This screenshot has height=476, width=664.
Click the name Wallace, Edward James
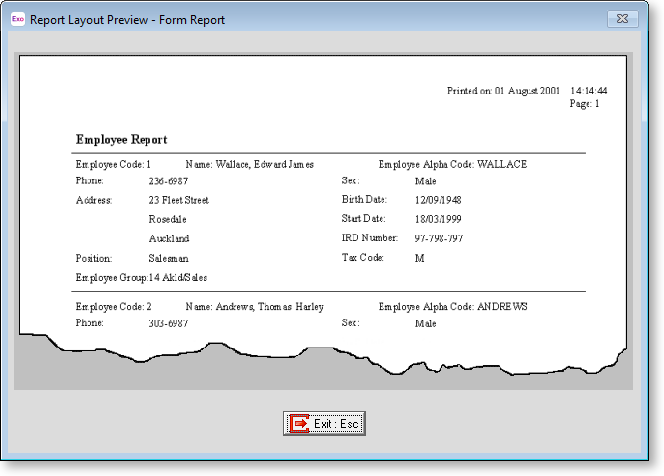(250, 164)
